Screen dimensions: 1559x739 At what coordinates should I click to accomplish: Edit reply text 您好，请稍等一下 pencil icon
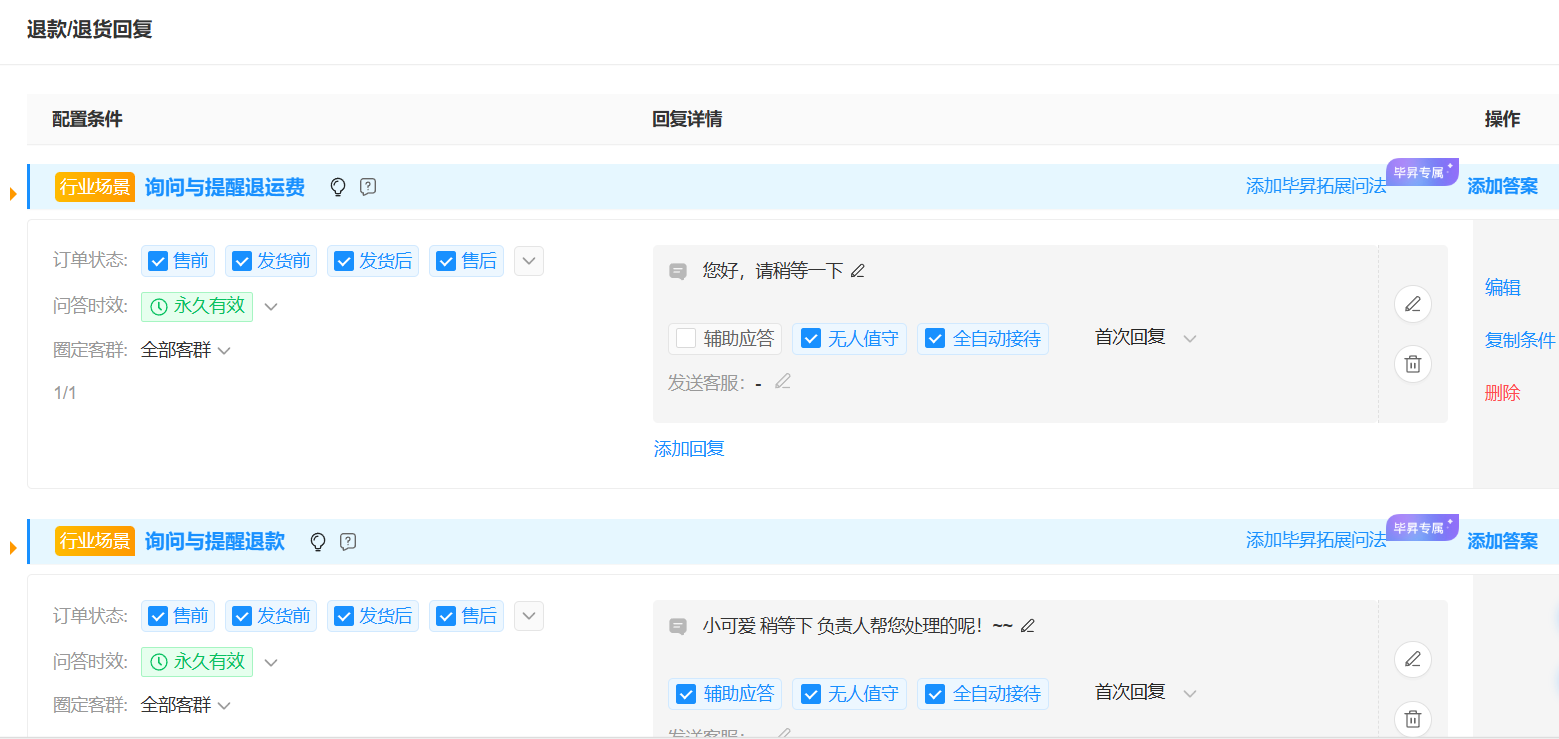pos(857,271)
